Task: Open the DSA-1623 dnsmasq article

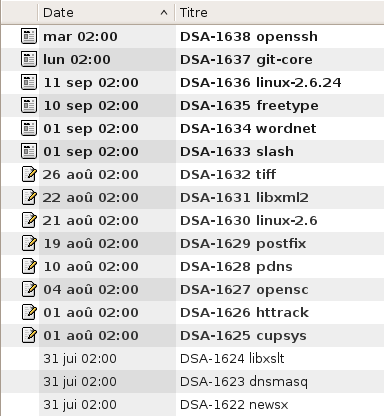Action: coord(193,381)
